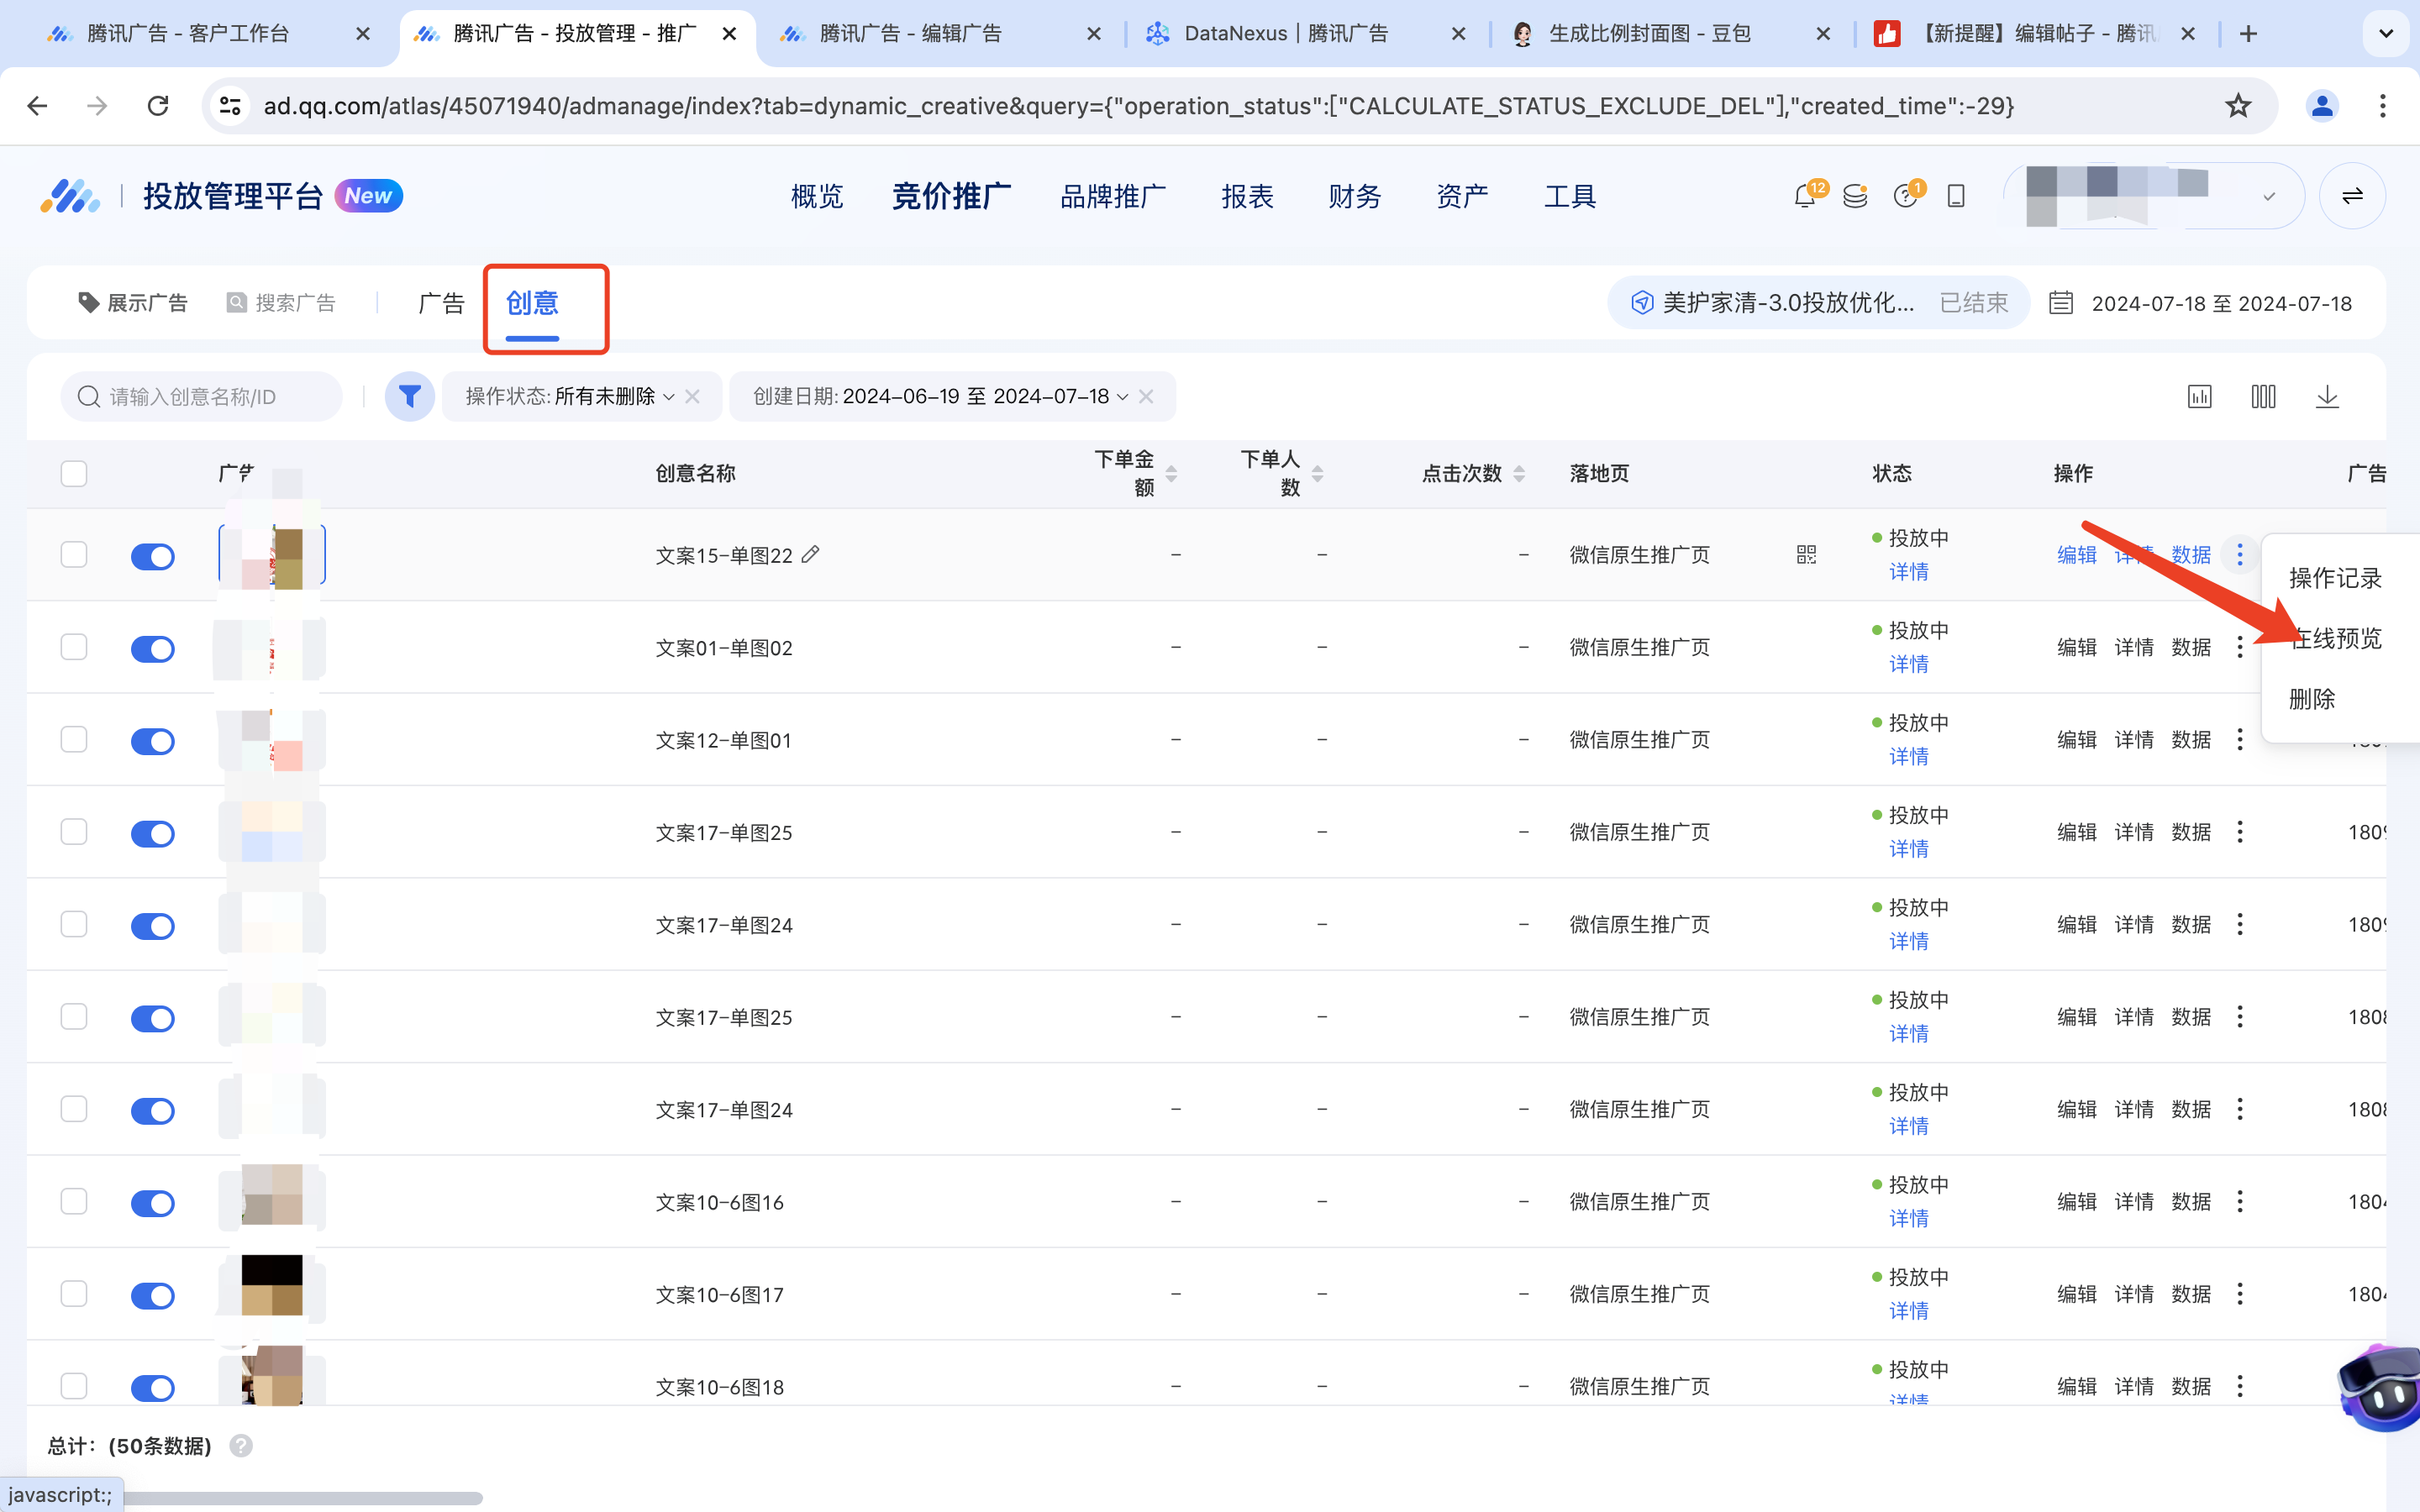The width and height of the screenshot is (2420, 1512).
Task: Choose 删除 in the popup menu
Action: (x=2312, y=699)
